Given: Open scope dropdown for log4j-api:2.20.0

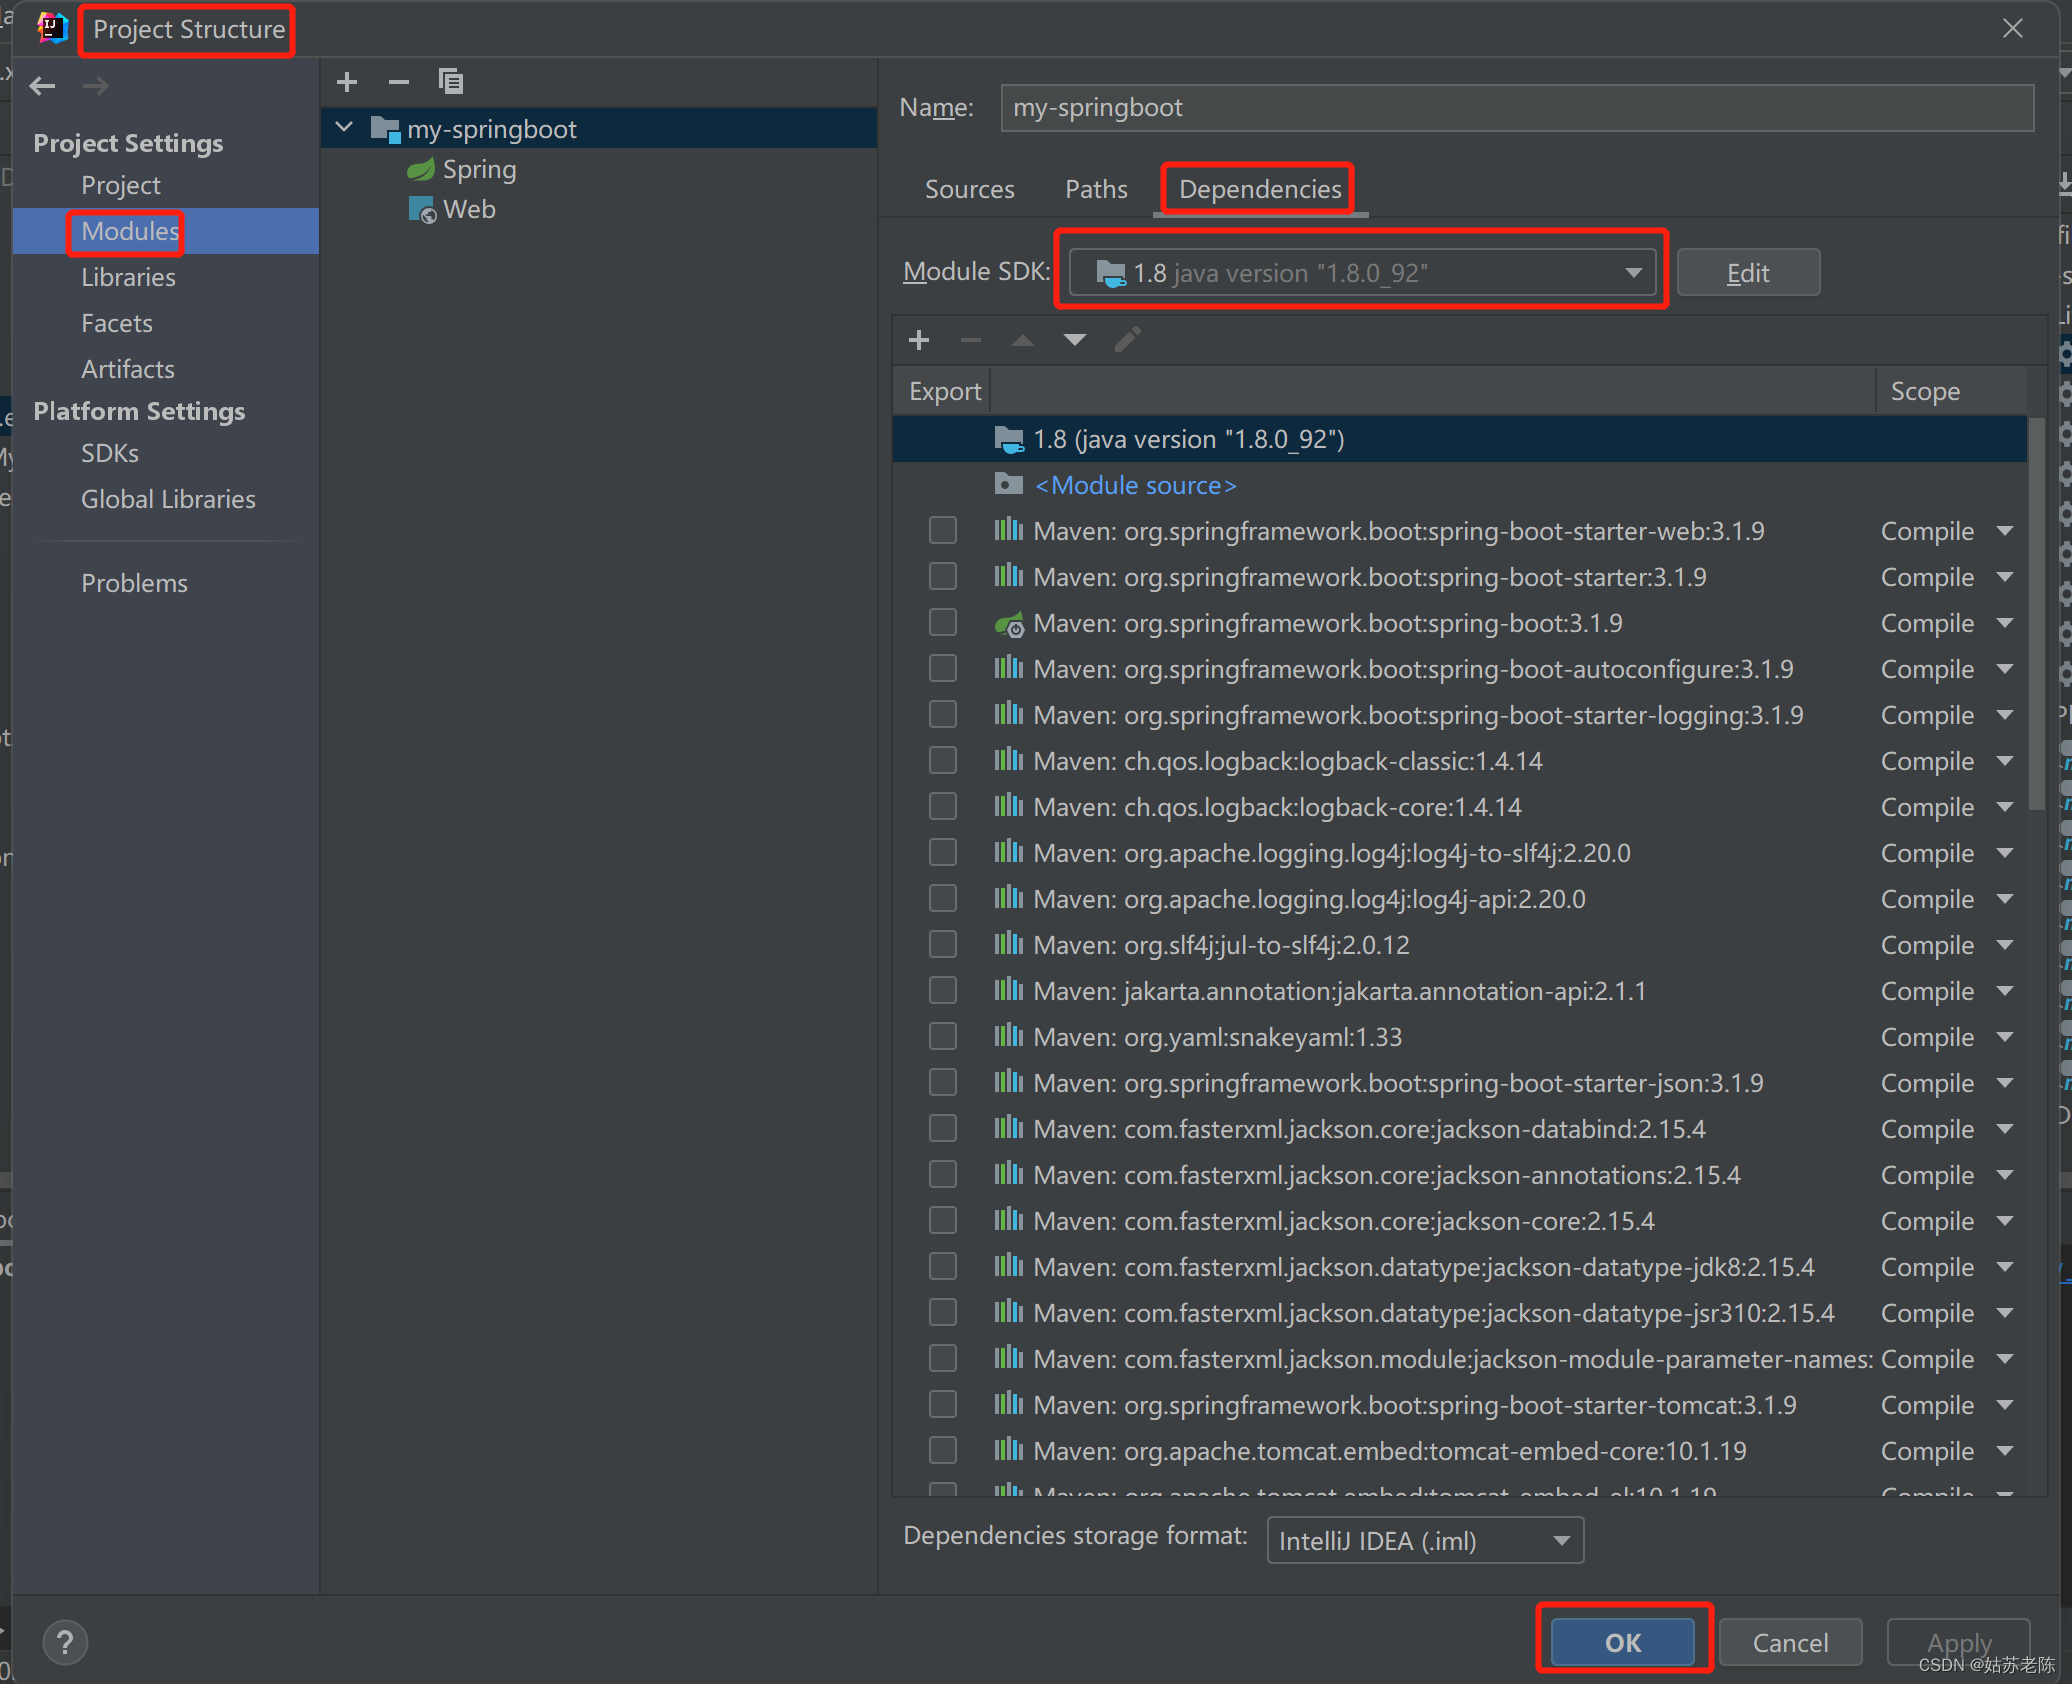Looking at the screenshot, I should [2005, 899].
